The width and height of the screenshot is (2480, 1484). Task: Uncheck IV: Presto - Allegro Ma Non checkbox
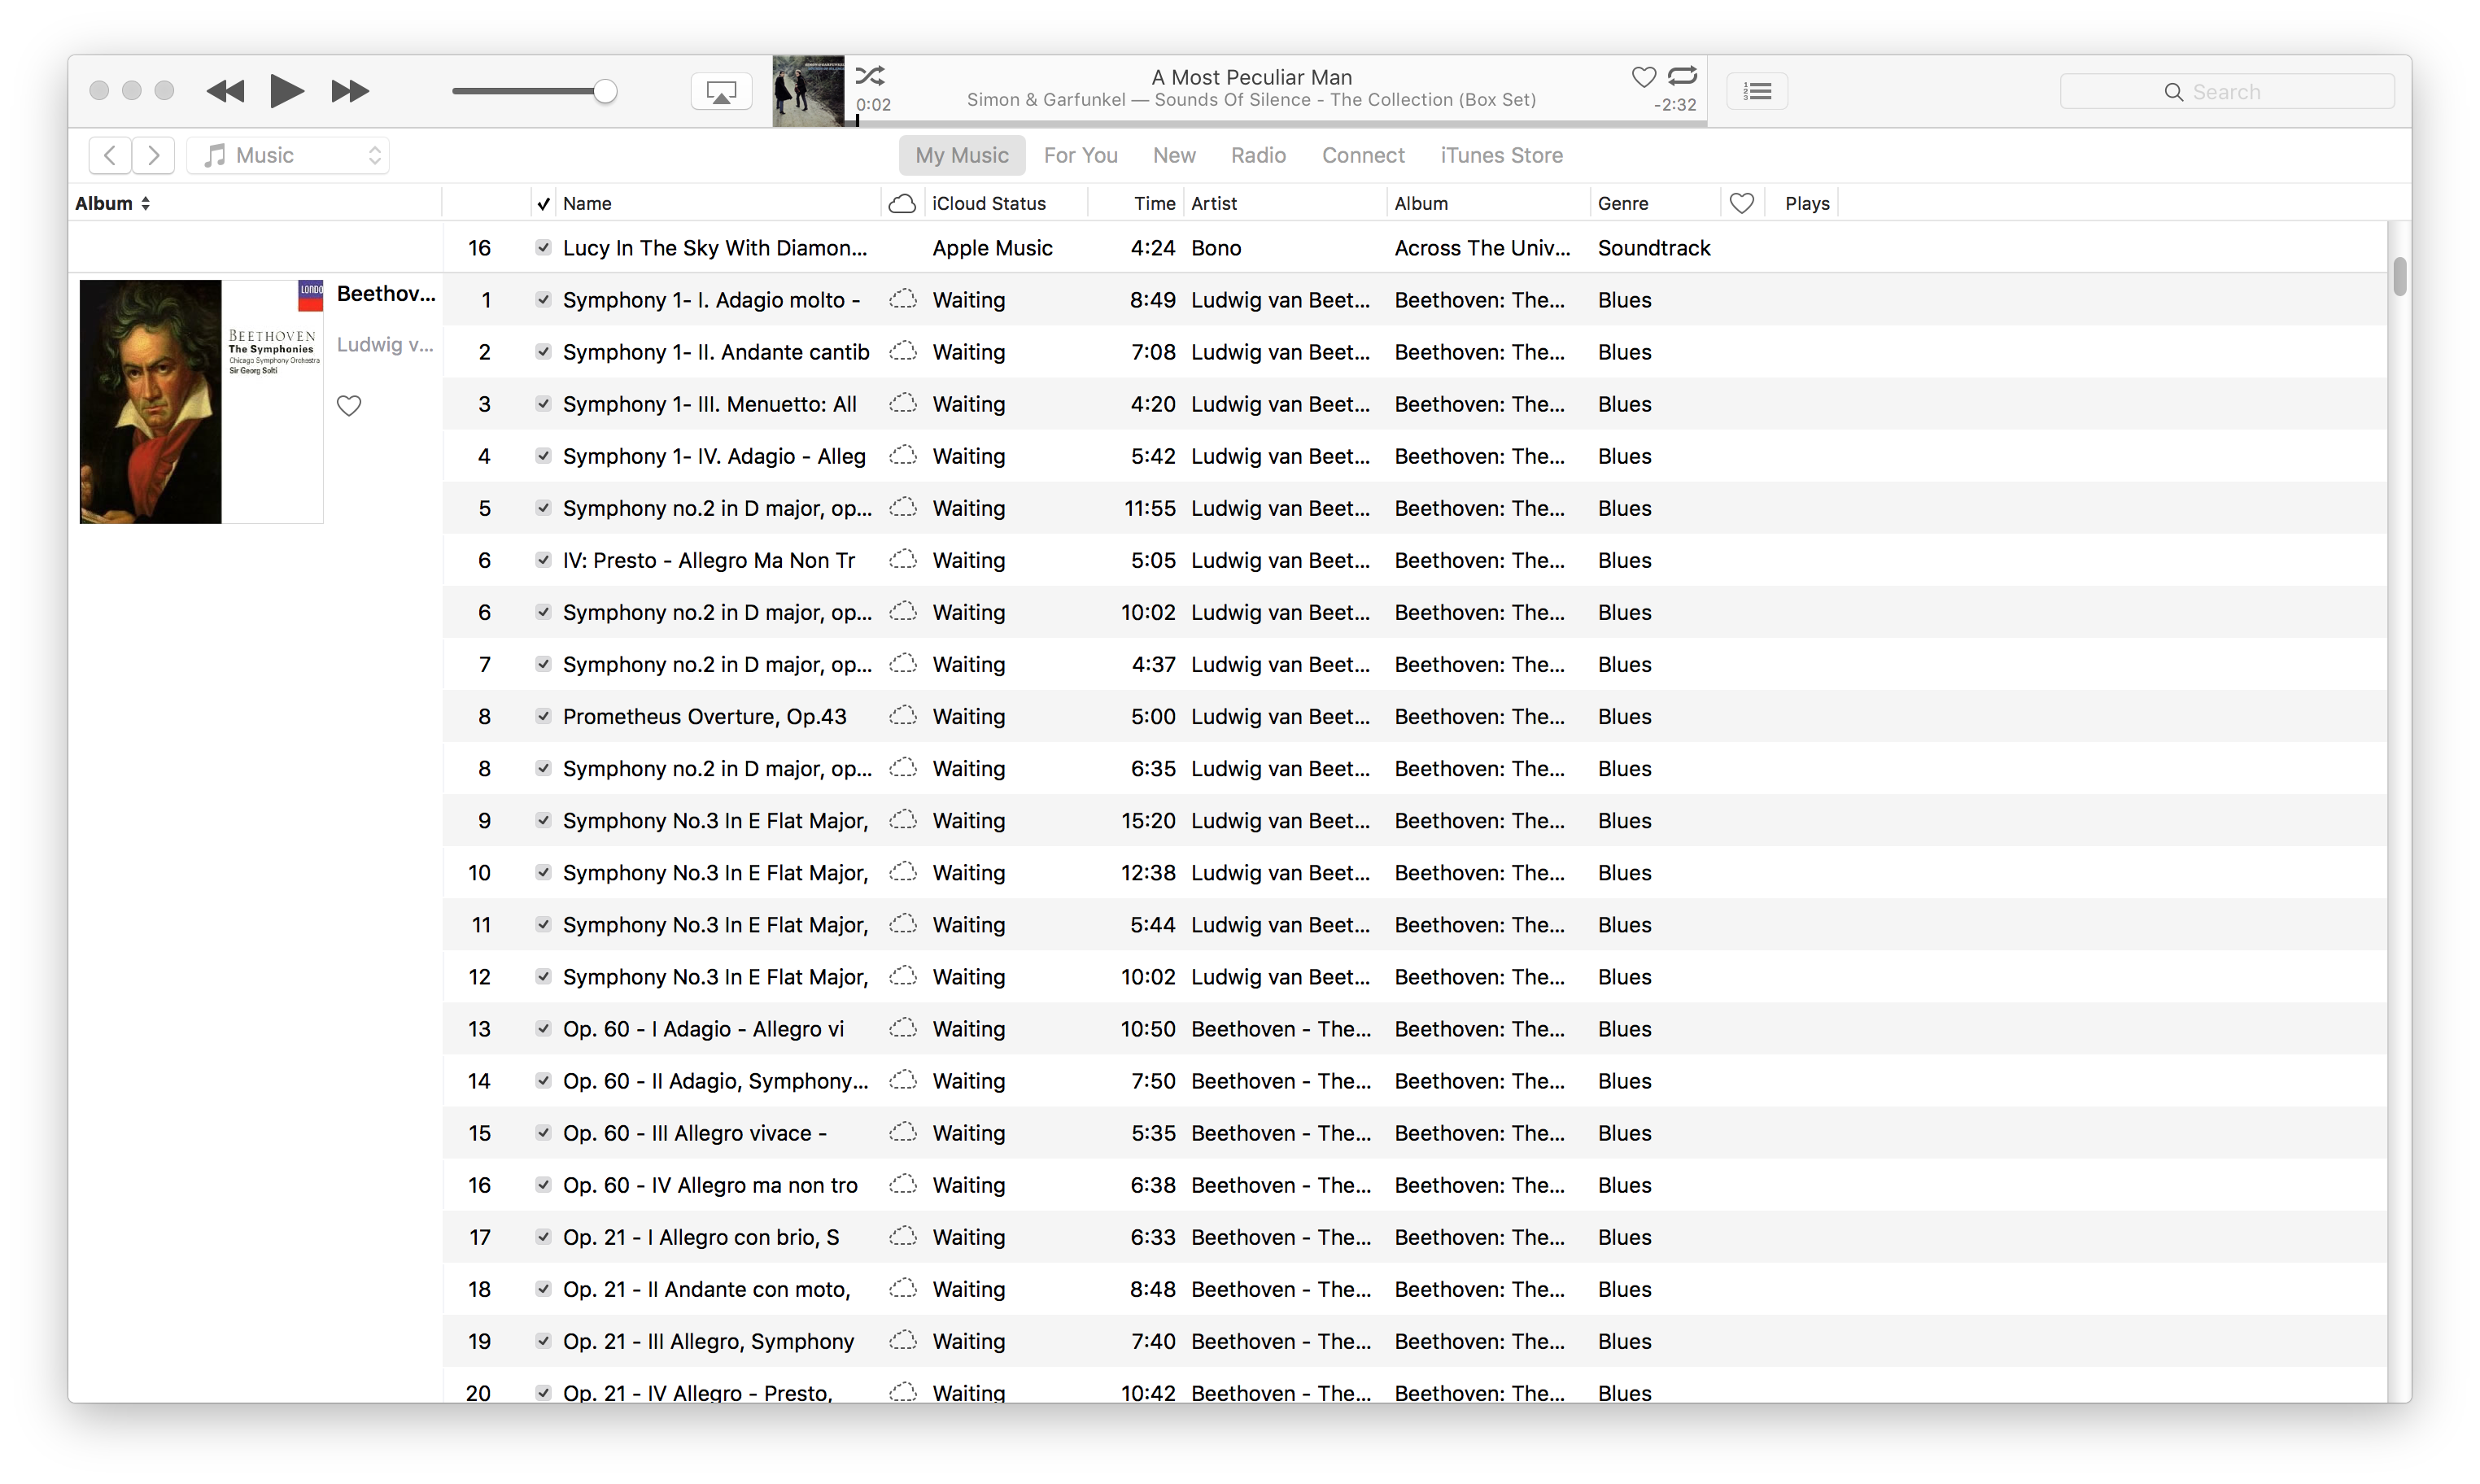543,559
